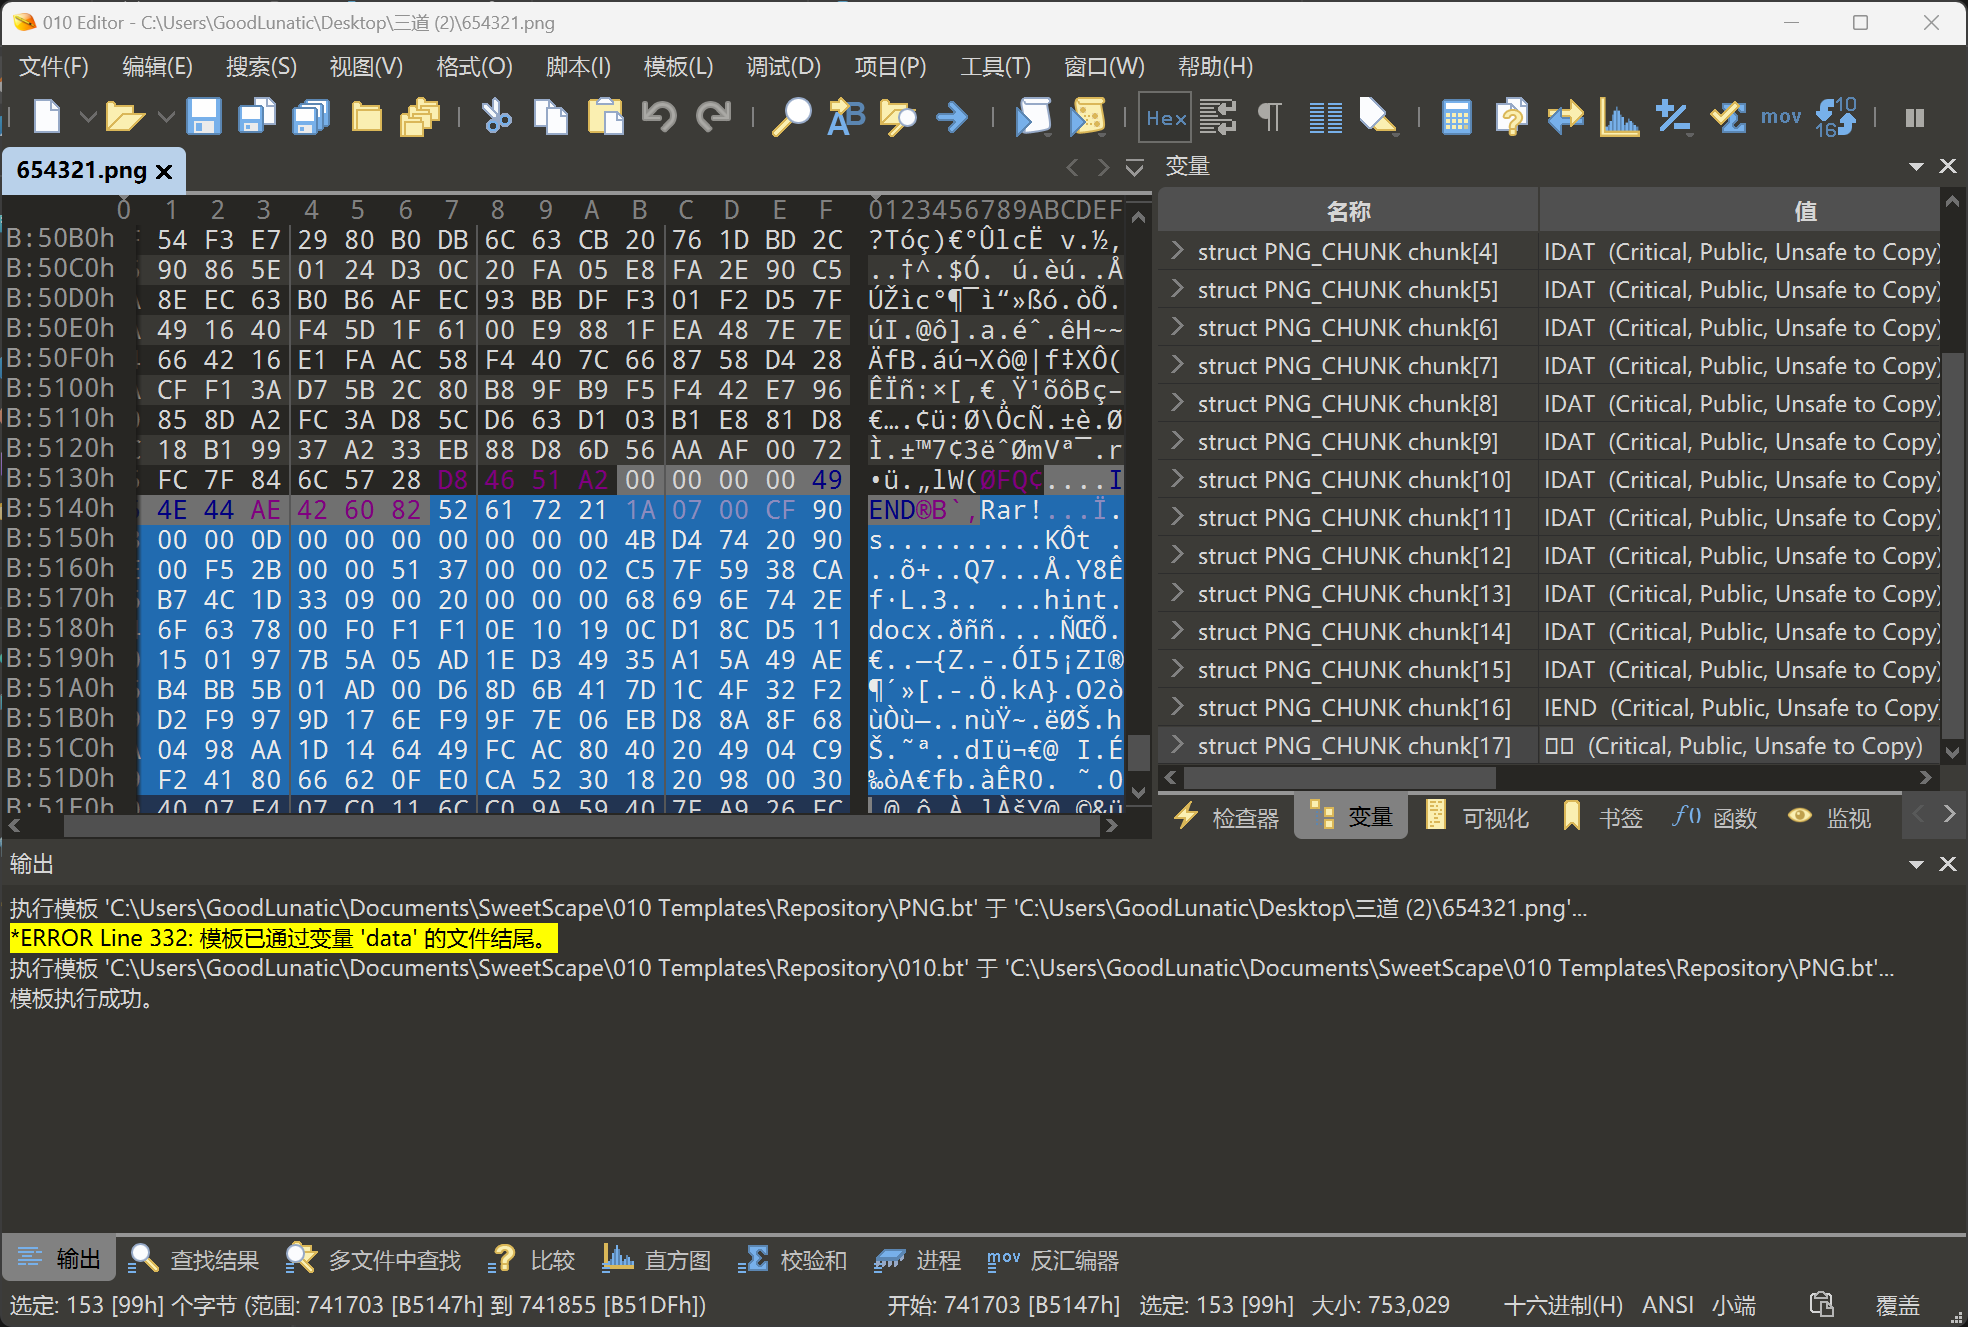Expand struct PNG_CHUNK chunk[12] row
Viewport: 1968px width, 1327px height.
tap(1177, 554)
